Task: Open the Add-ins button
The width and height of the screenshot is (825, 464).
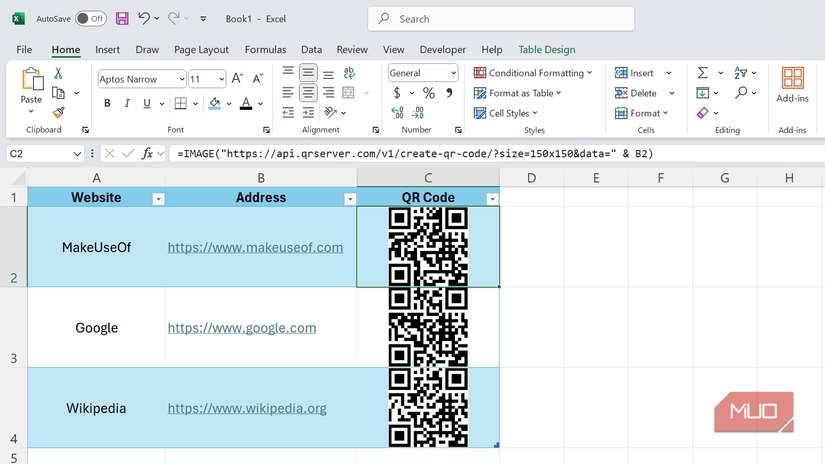Action: (x=792, y=85)
